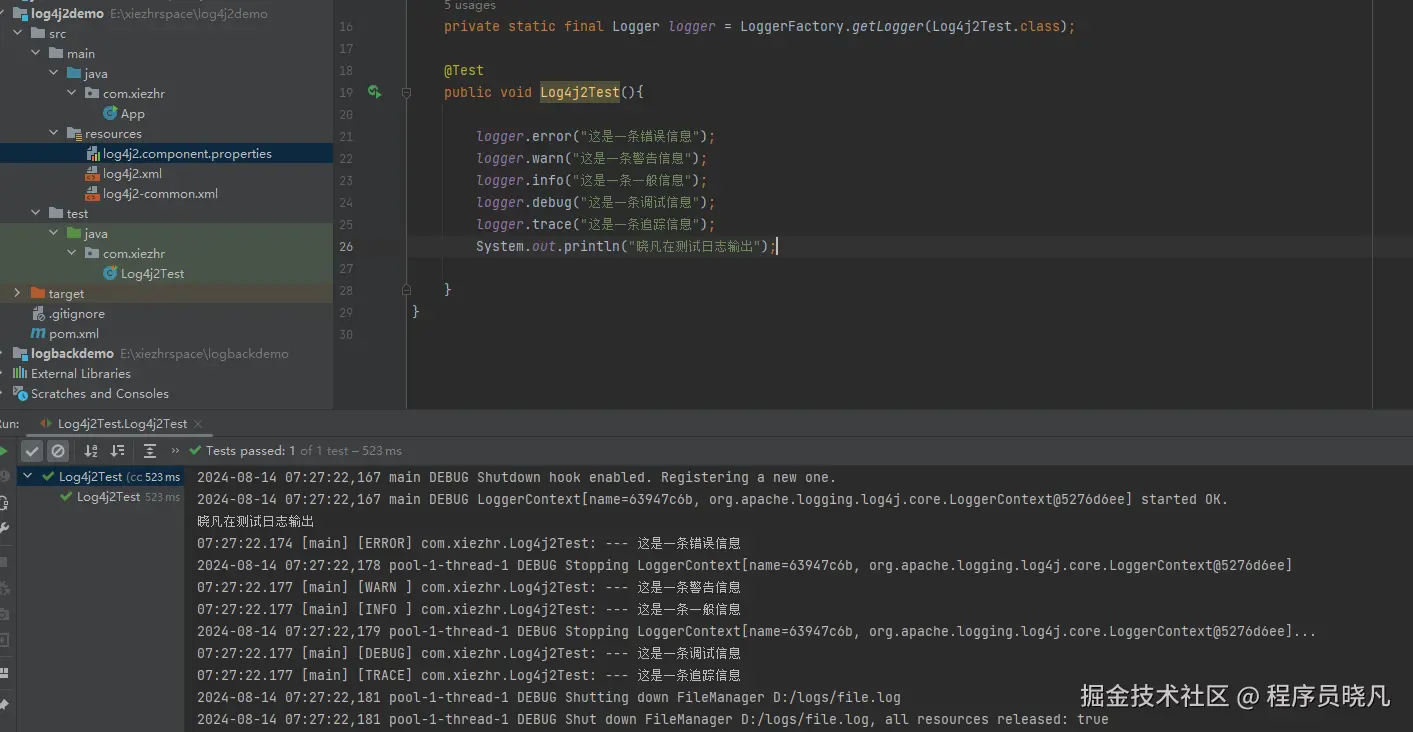The image size is (1413, 732).
Task: Click the App class file icon
Action: pos(111,113)
